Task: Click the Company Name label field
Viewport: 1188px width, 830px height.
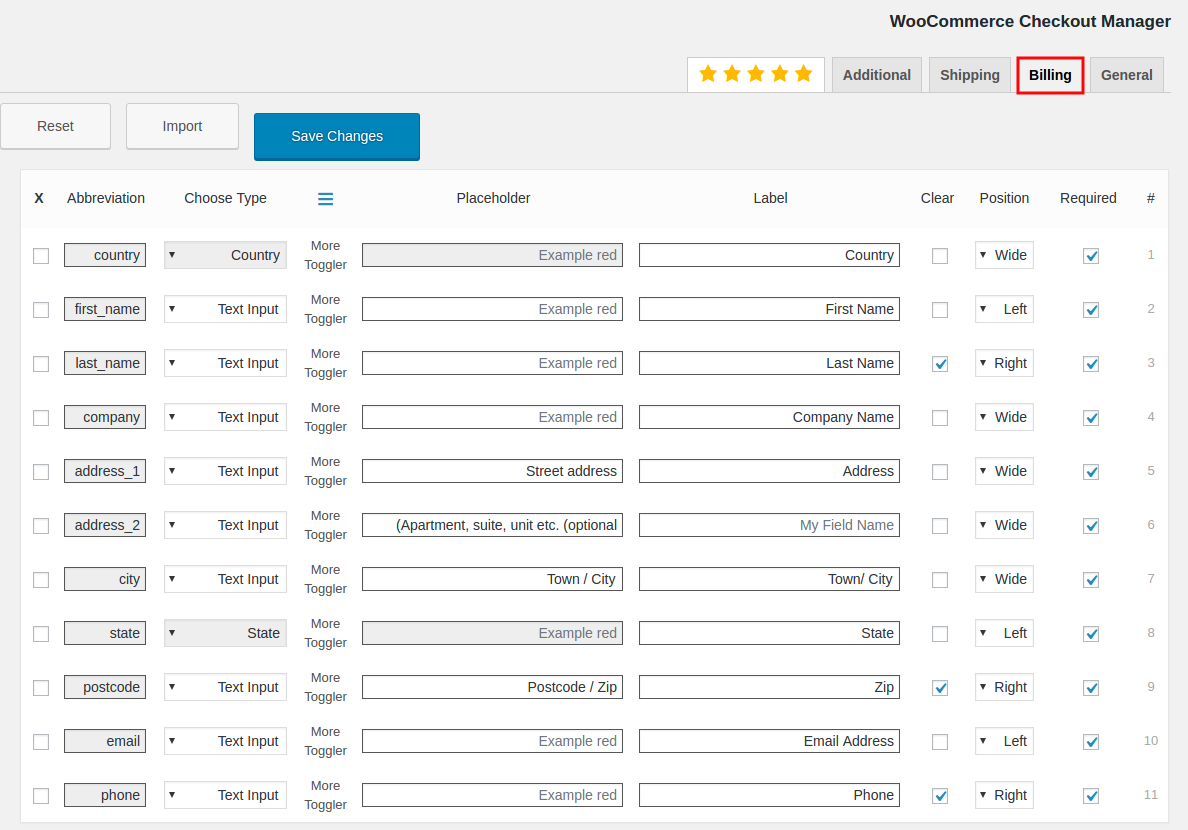Action: coord(769,417)
